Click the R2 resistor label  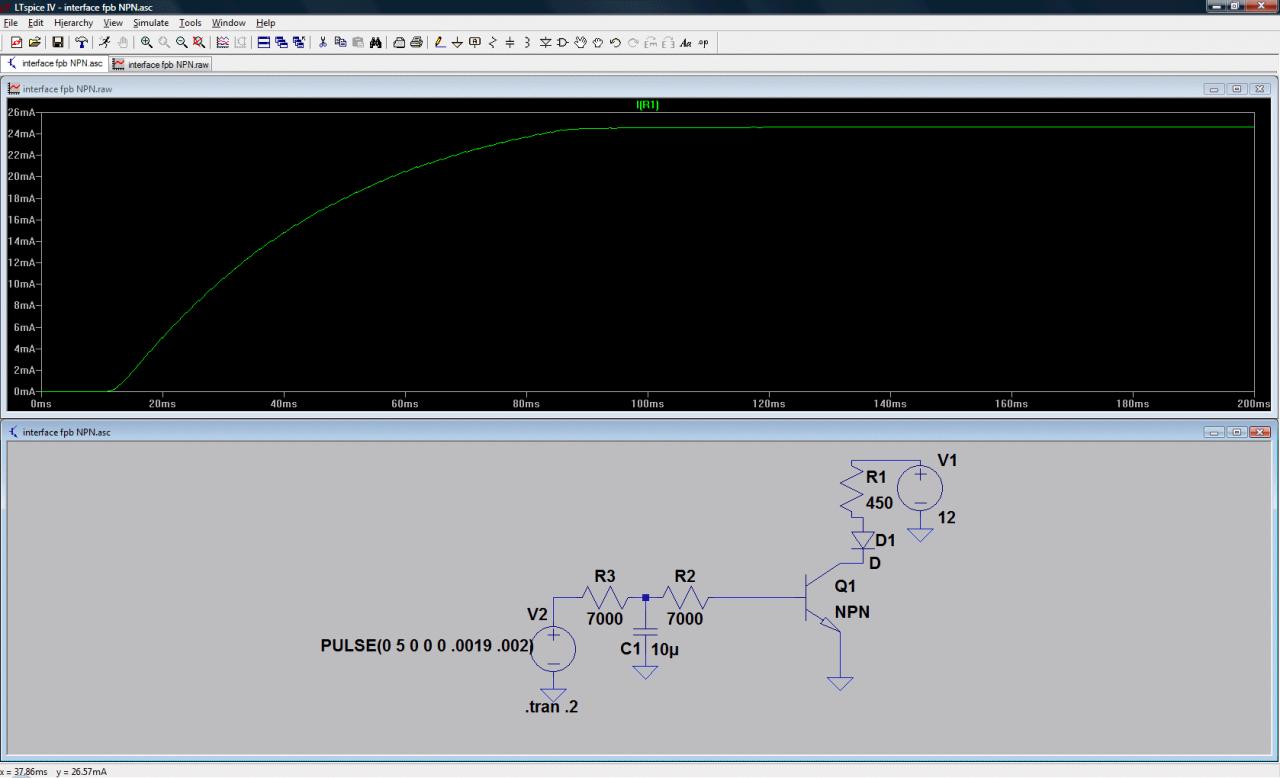pyautogui.click(x=685, y=576)
